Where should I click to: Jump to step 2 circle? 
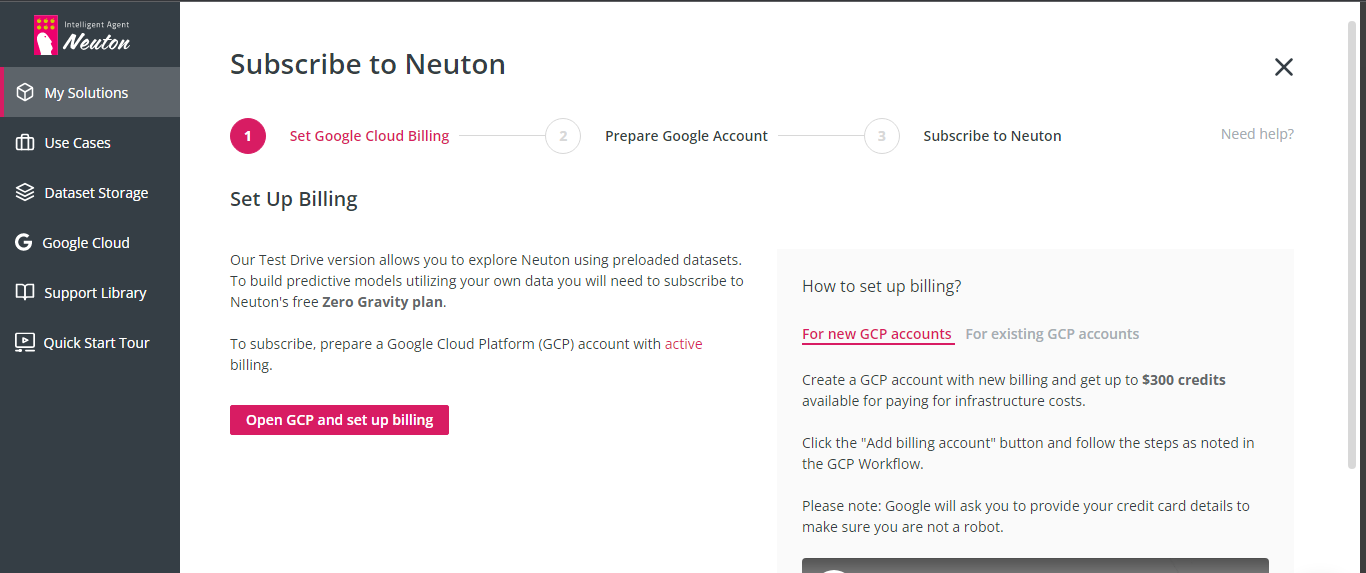[x=563, y=136]
